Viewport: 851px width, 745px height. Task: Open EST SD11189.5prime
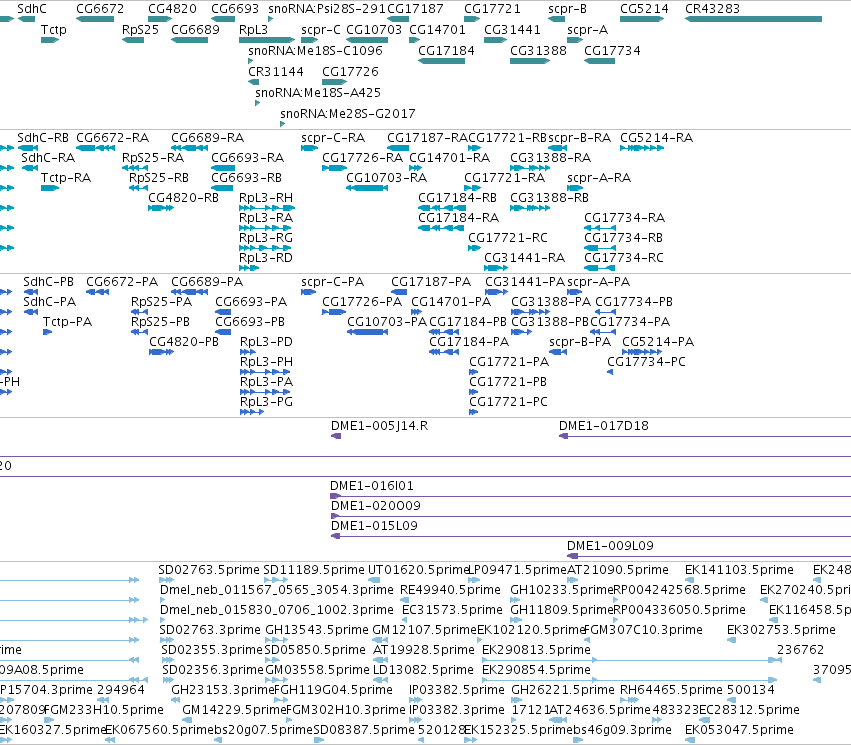[x=314, y=570]
